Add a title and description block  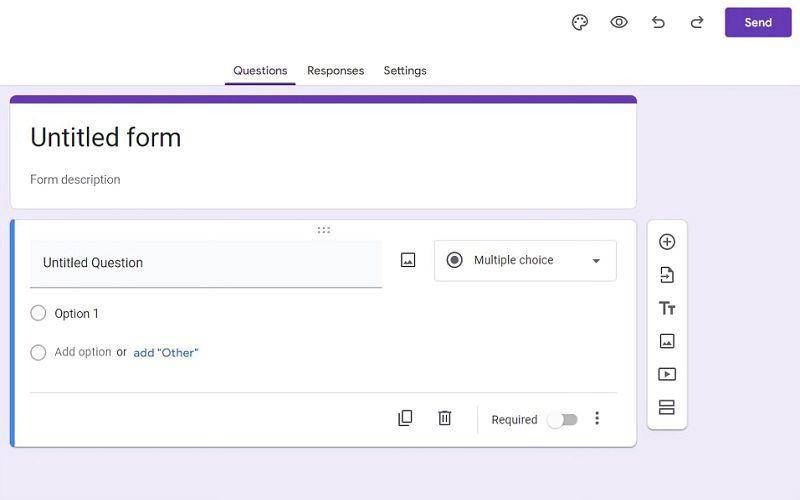667,308
